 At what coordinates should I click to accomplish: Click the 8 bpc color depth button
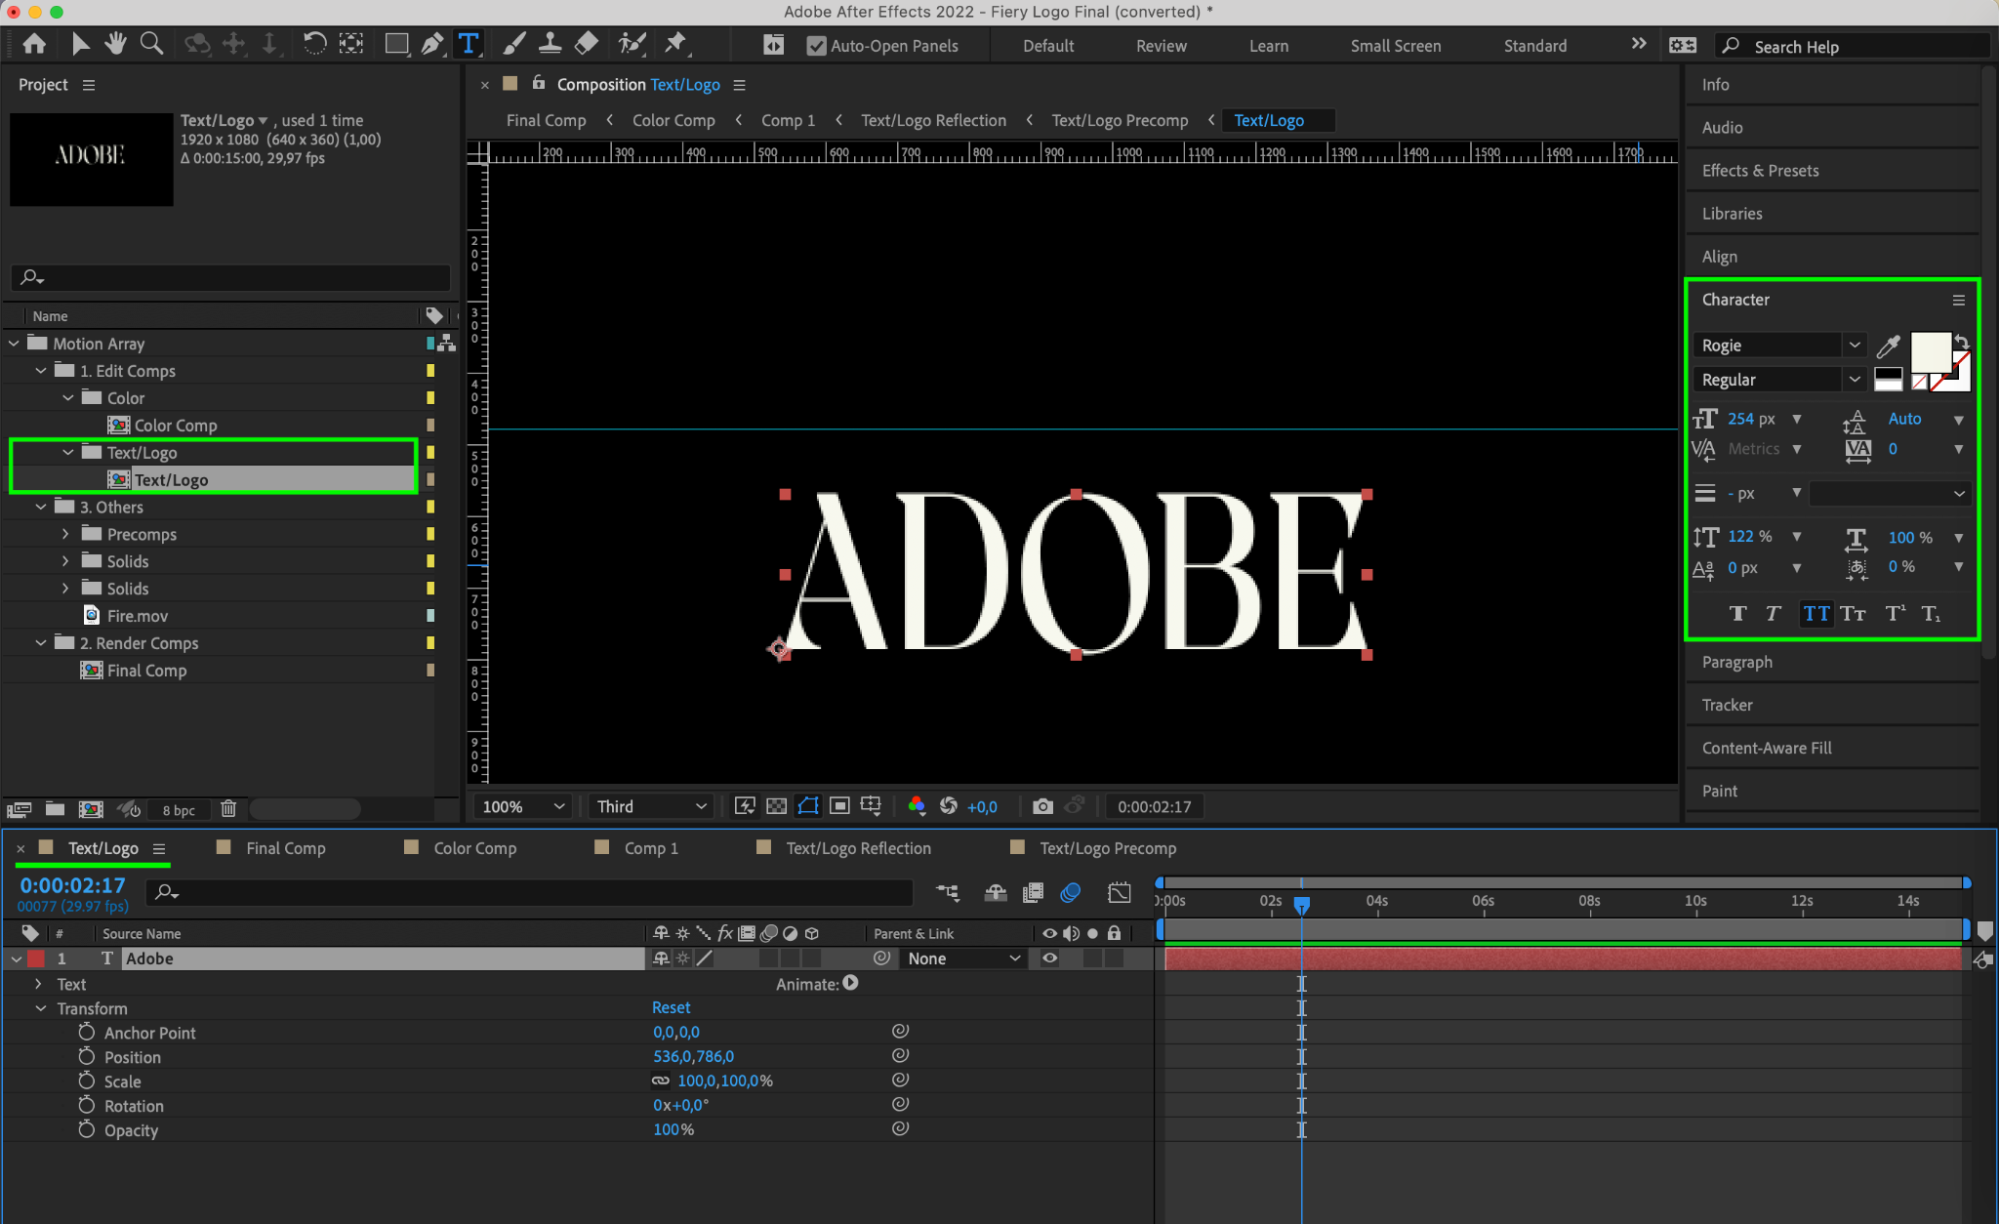click(x=178, y=810)
